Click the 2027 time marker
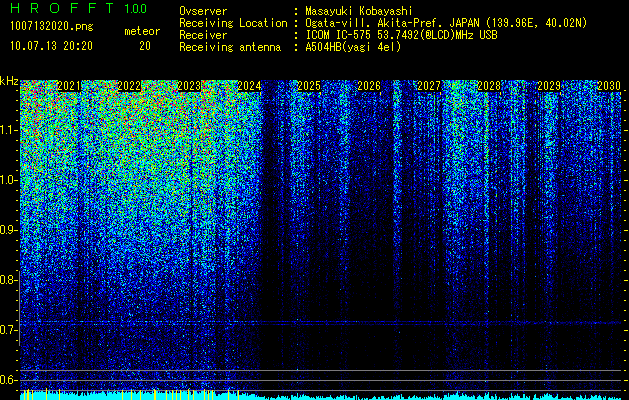Screen dimensions: 629x400 429,86
